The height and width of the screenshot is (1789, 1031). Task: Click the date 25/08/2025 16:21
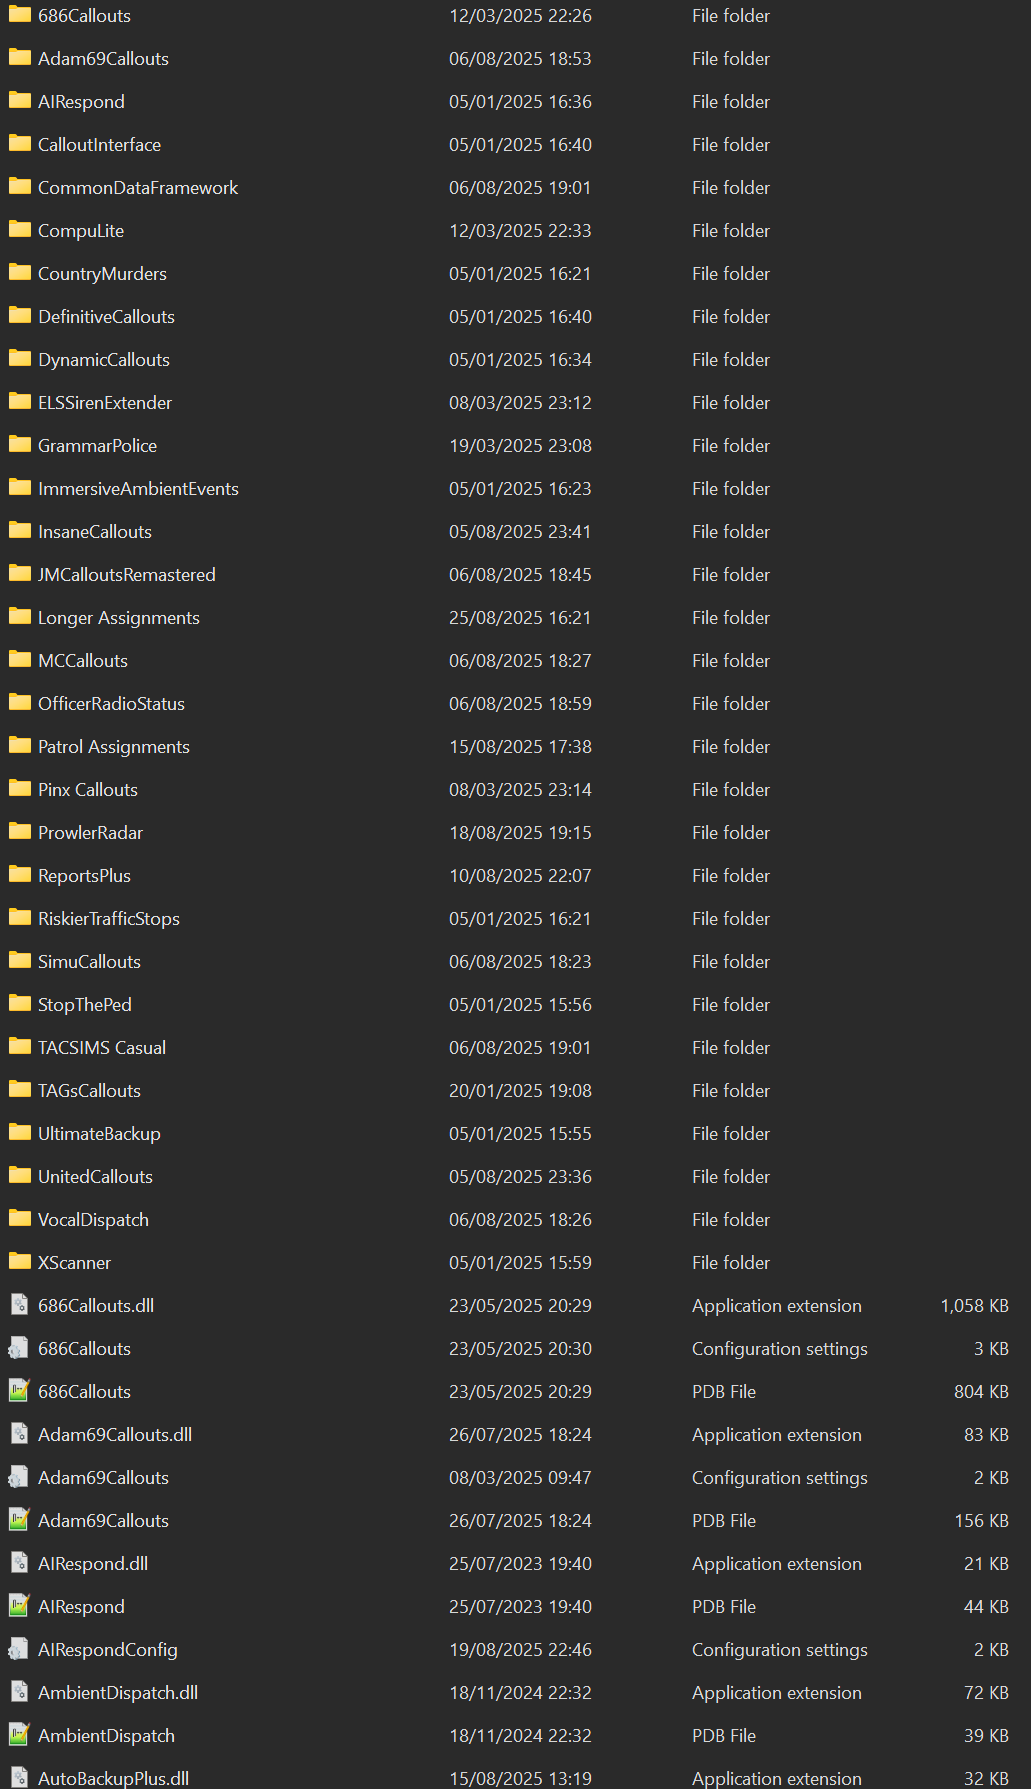[520, 618]
